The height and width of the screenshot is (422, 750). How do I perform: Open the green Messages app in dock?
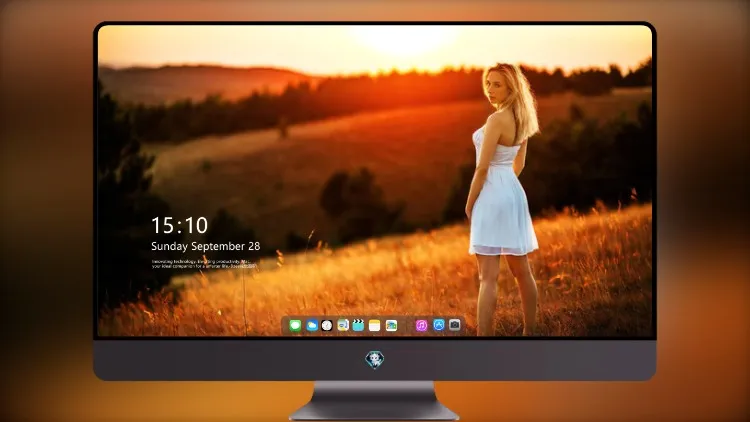(295, 326)
